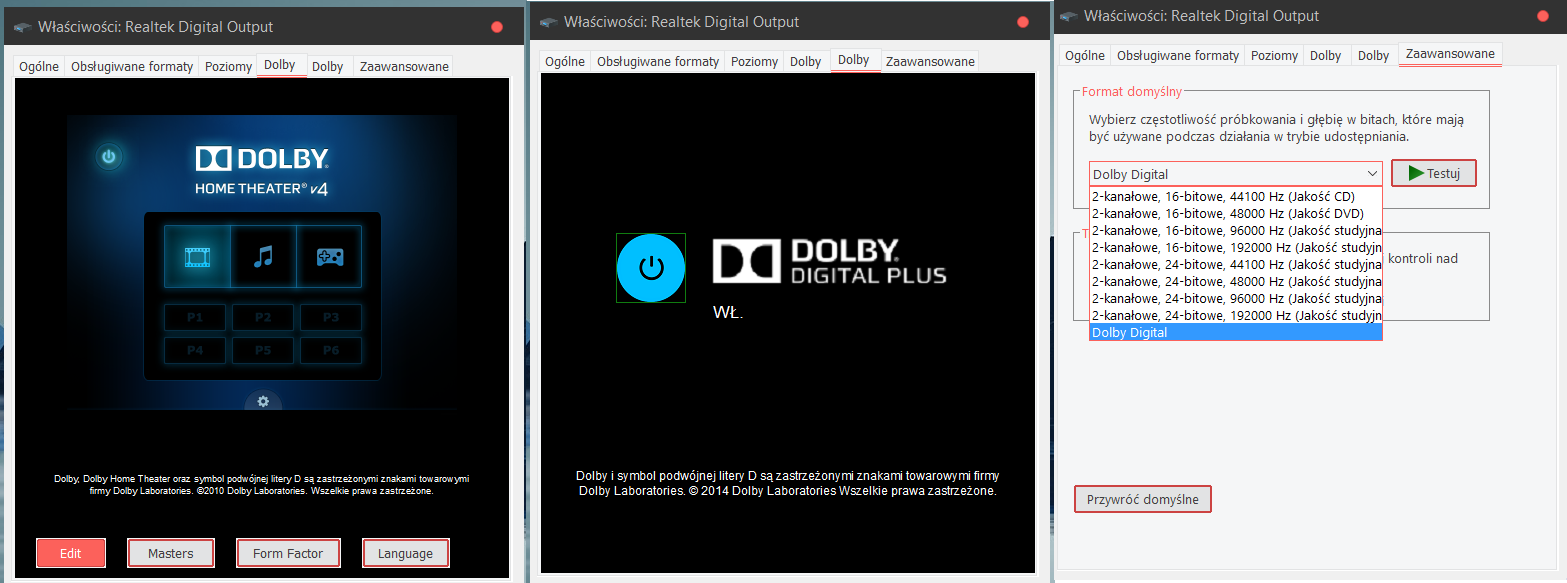
Task: Open Ogólne tab in Dolby Digital Plus window
Action: [565, 61]
